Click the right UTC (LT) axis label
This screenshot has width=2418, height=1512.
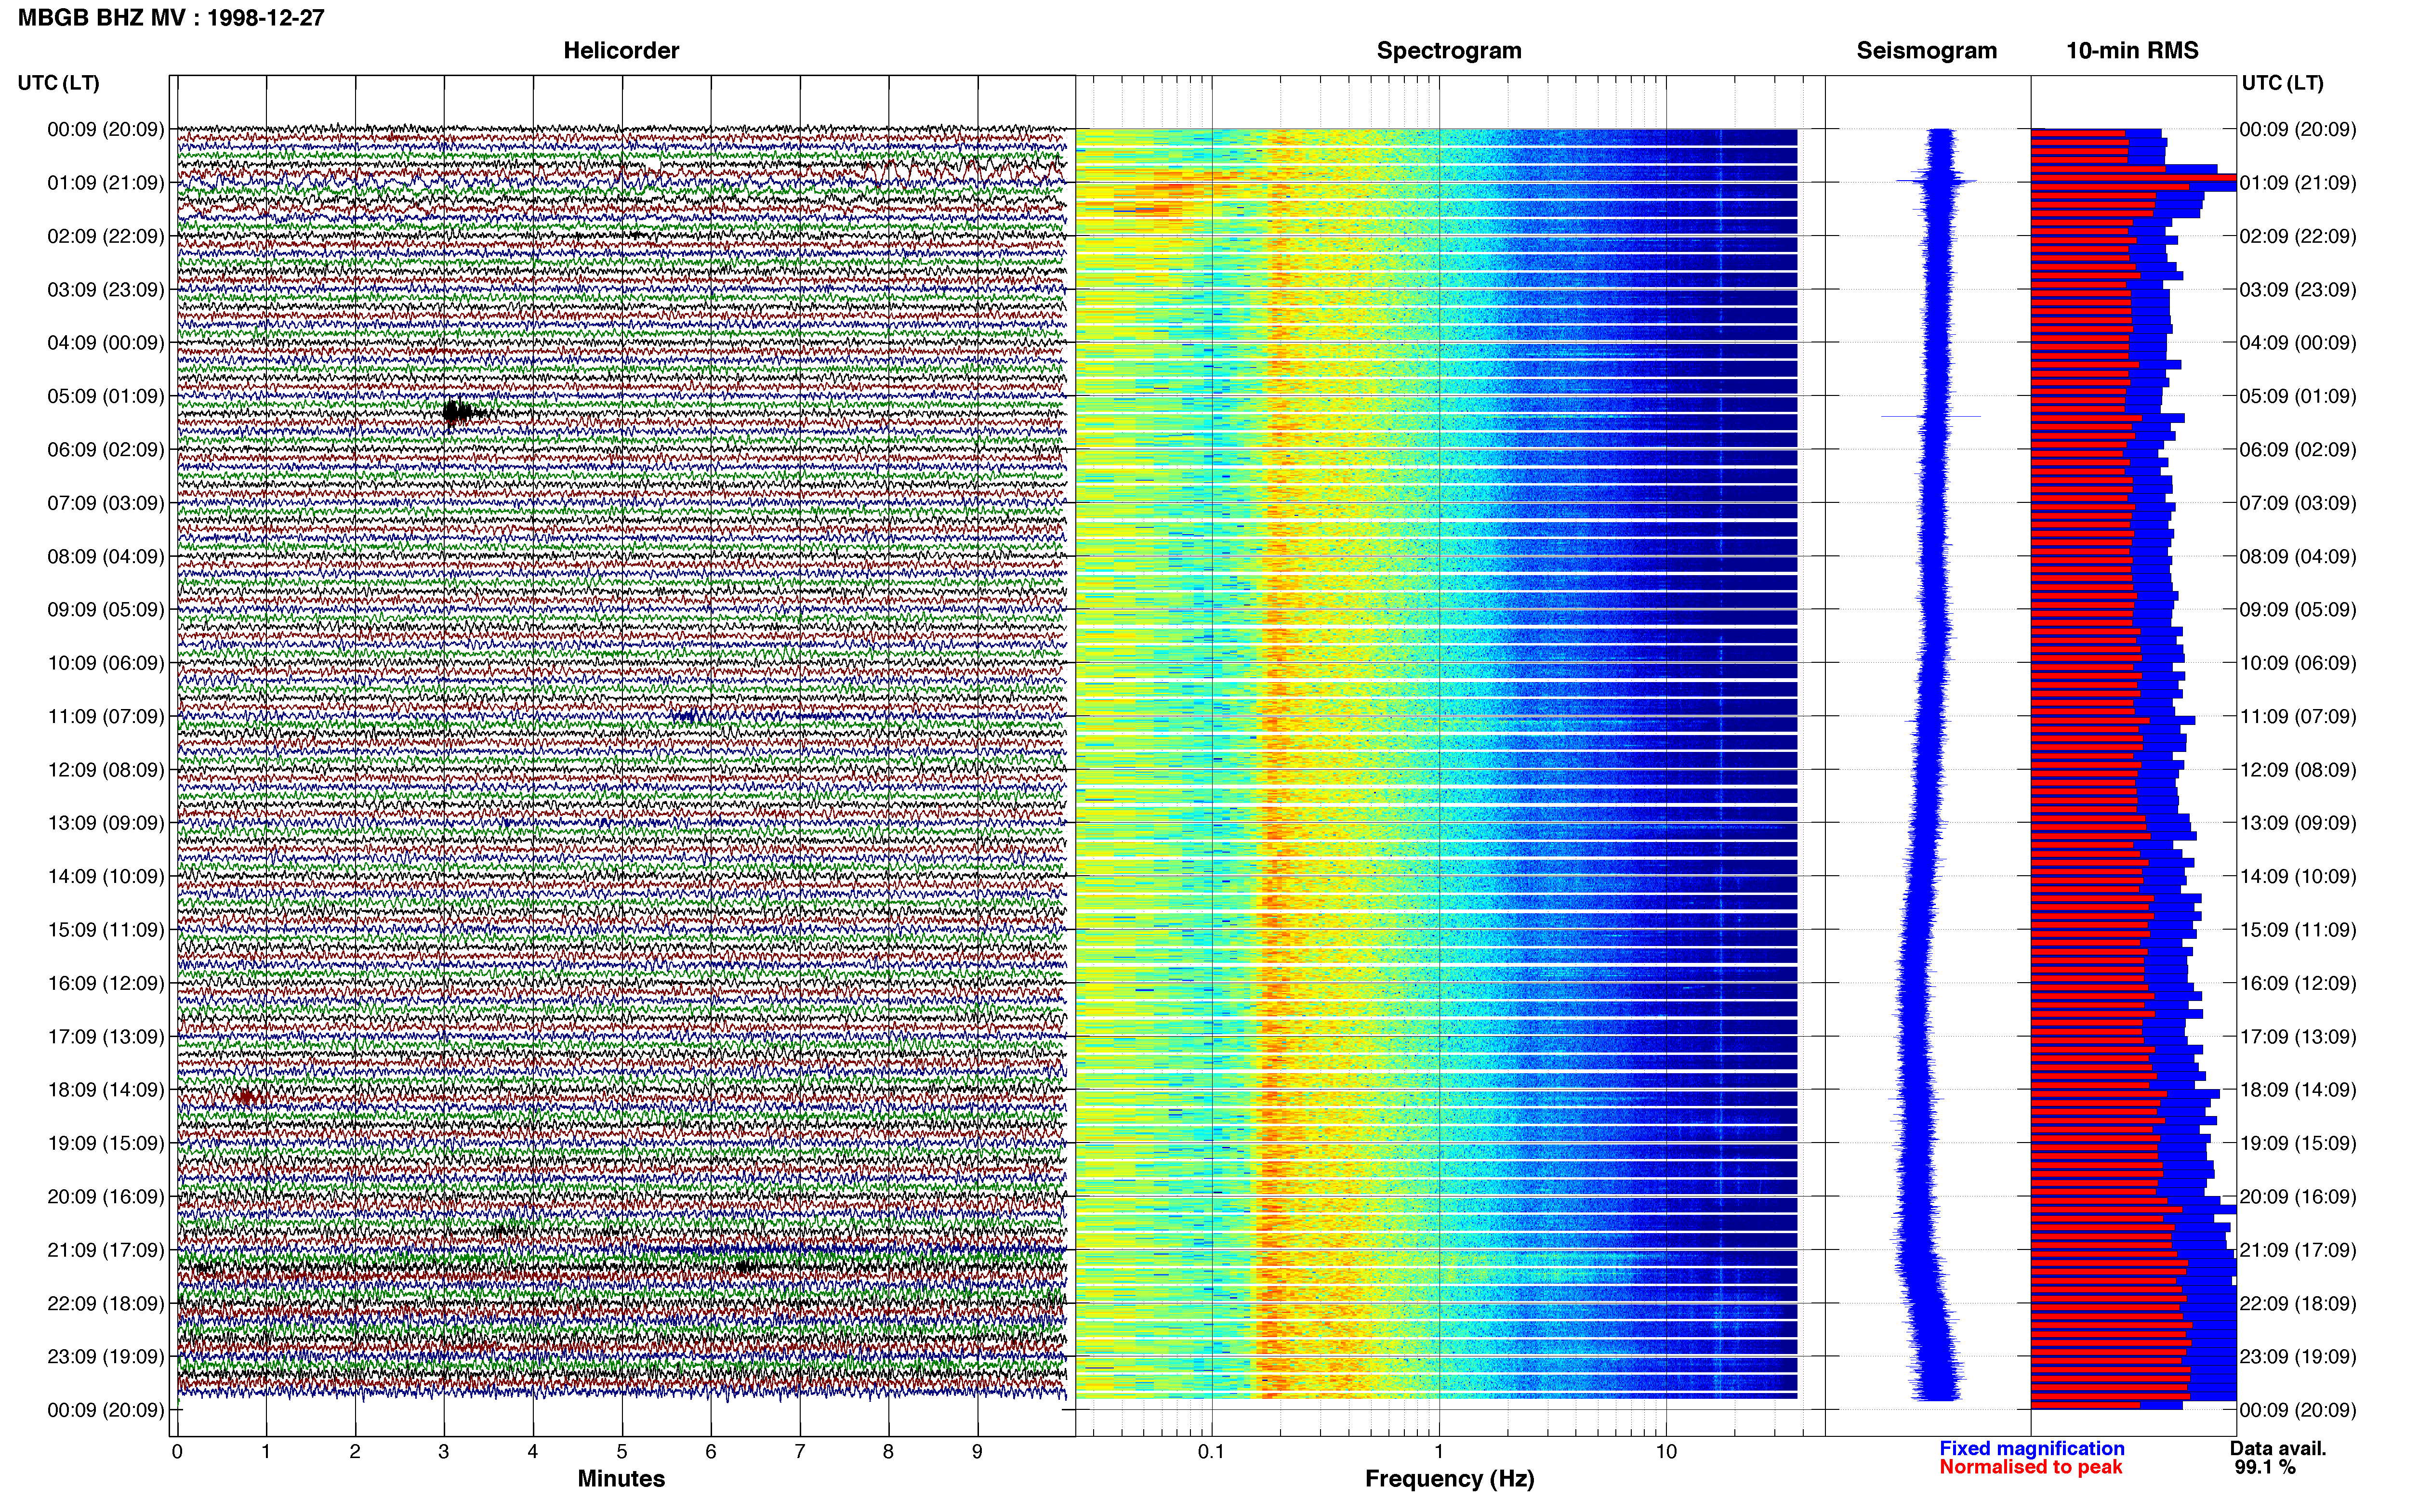pos(2282,83)
